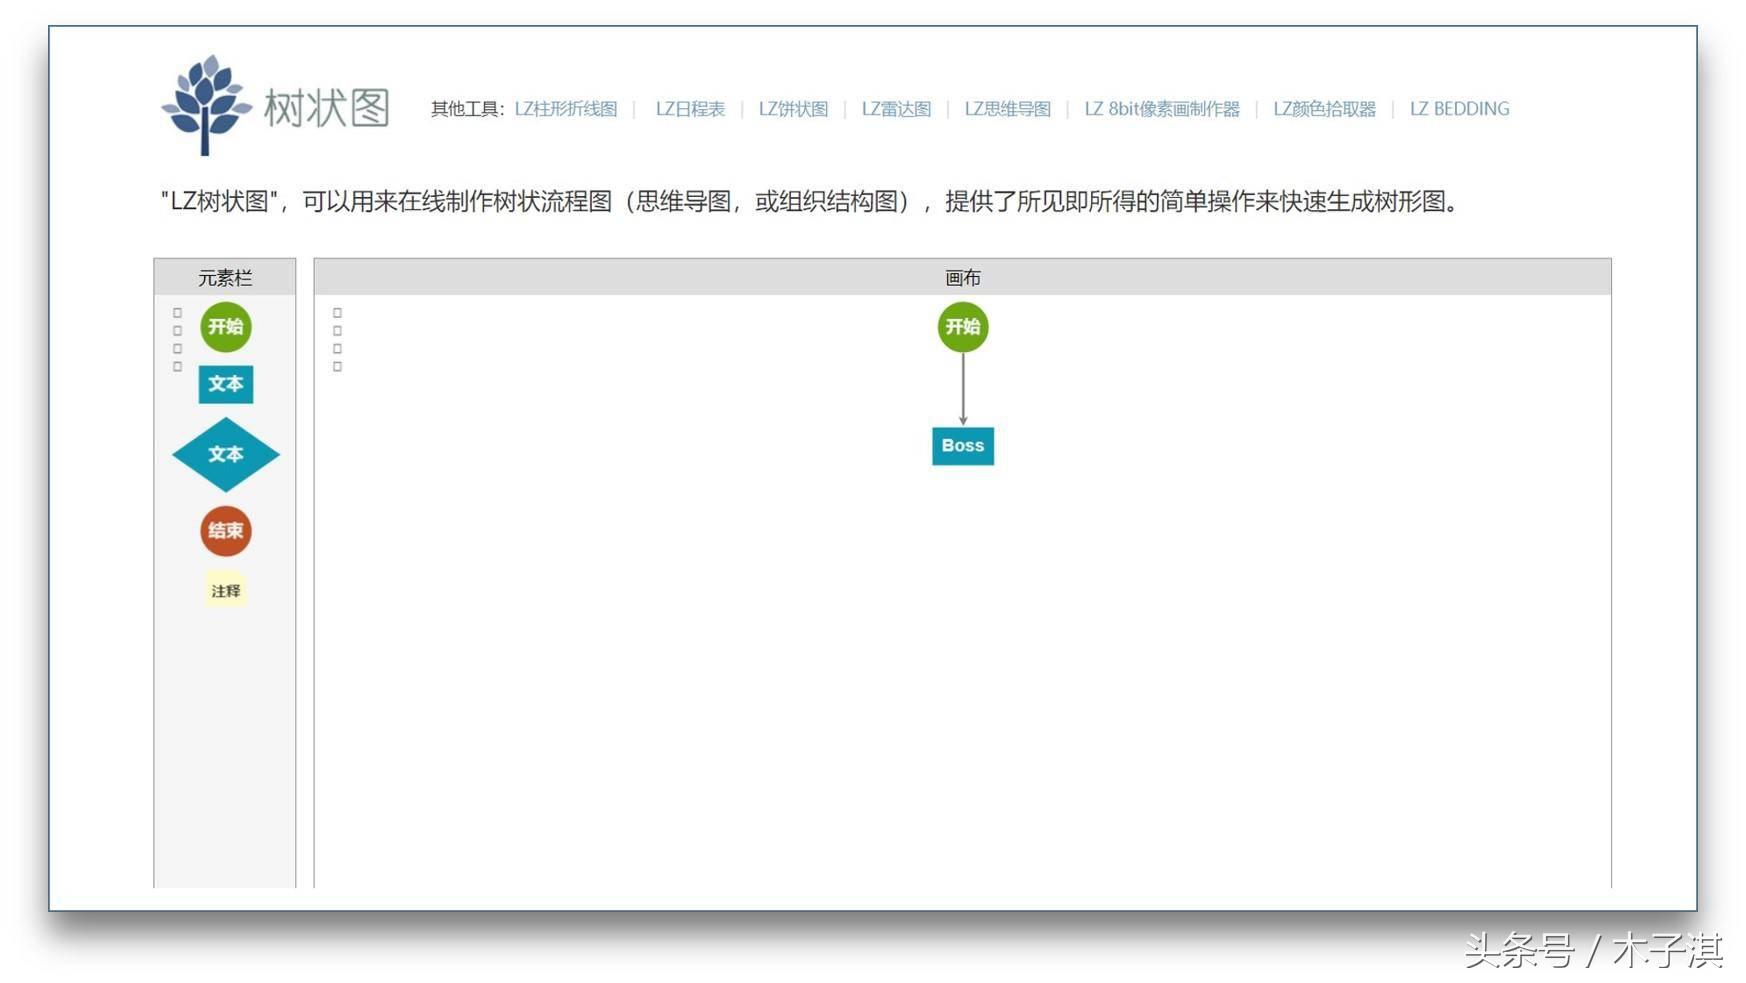This screenshot has height=983, width=1746.
Task: Click the 树状图 title text
Action: pyautogui.click(x=326, y=108)
